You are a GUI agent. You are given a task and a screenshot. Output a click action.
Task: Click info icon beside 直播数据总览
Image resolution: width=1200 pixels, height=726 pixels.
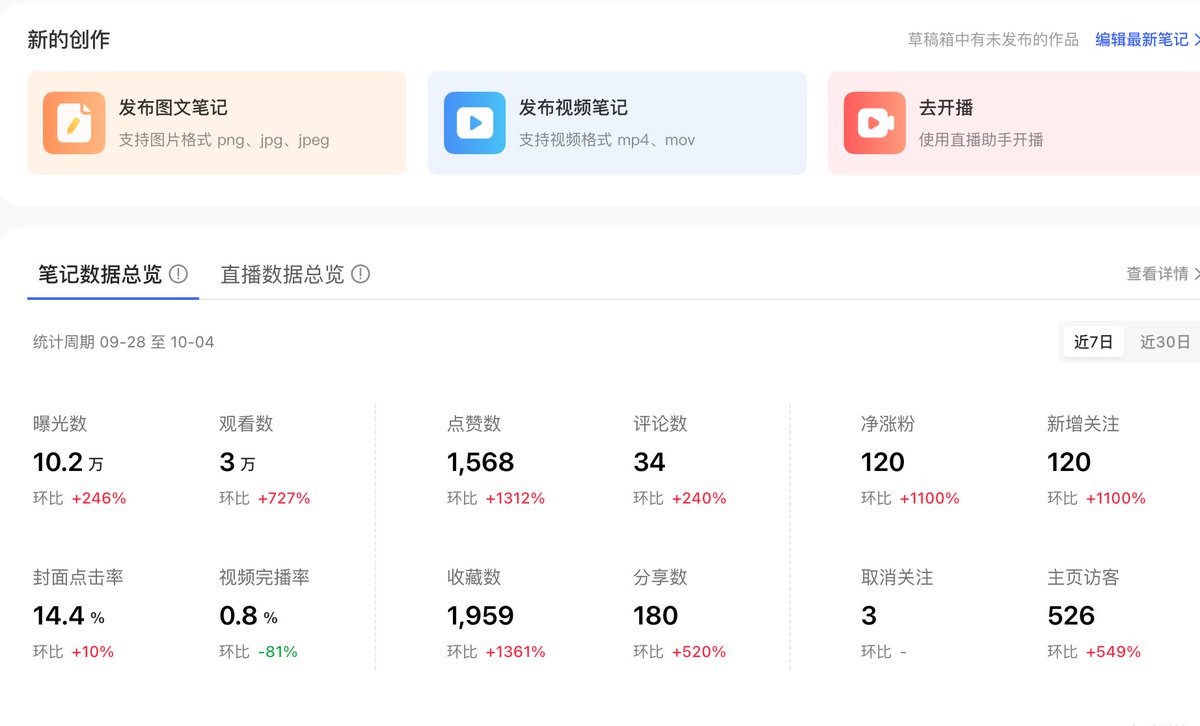coord(360,274)
